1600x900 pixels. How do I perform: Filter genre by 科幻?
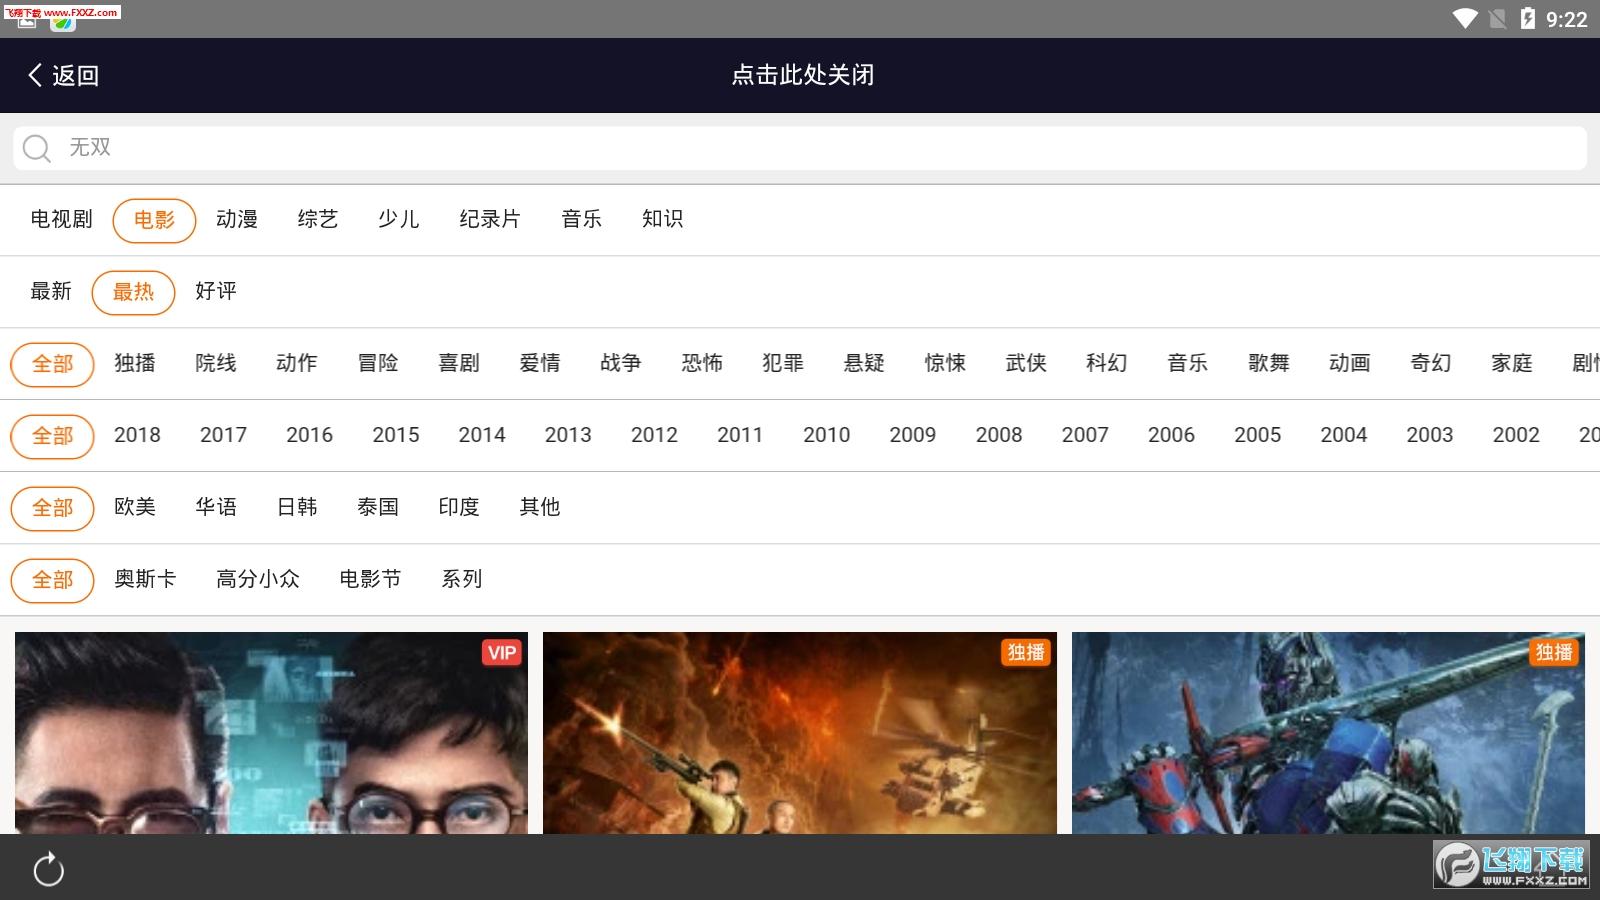click(1107, 363)
